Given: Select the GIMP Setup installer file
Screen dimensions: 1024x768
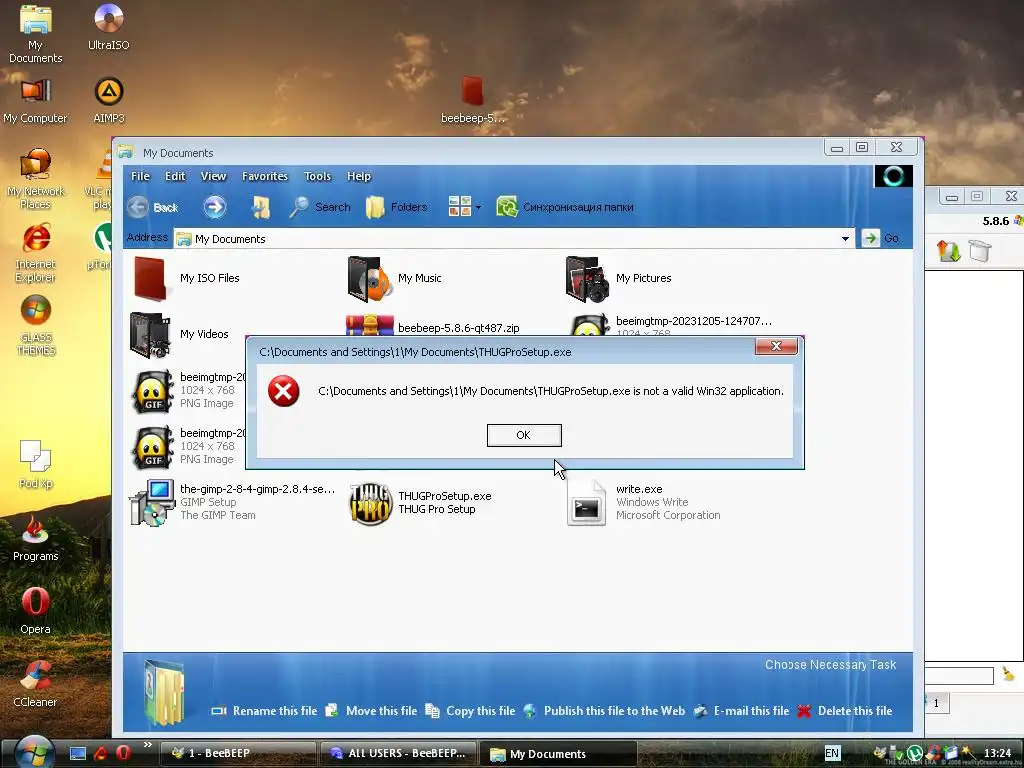Looking at the screenshot, I should pyautogui.click(x=232, y=502).
